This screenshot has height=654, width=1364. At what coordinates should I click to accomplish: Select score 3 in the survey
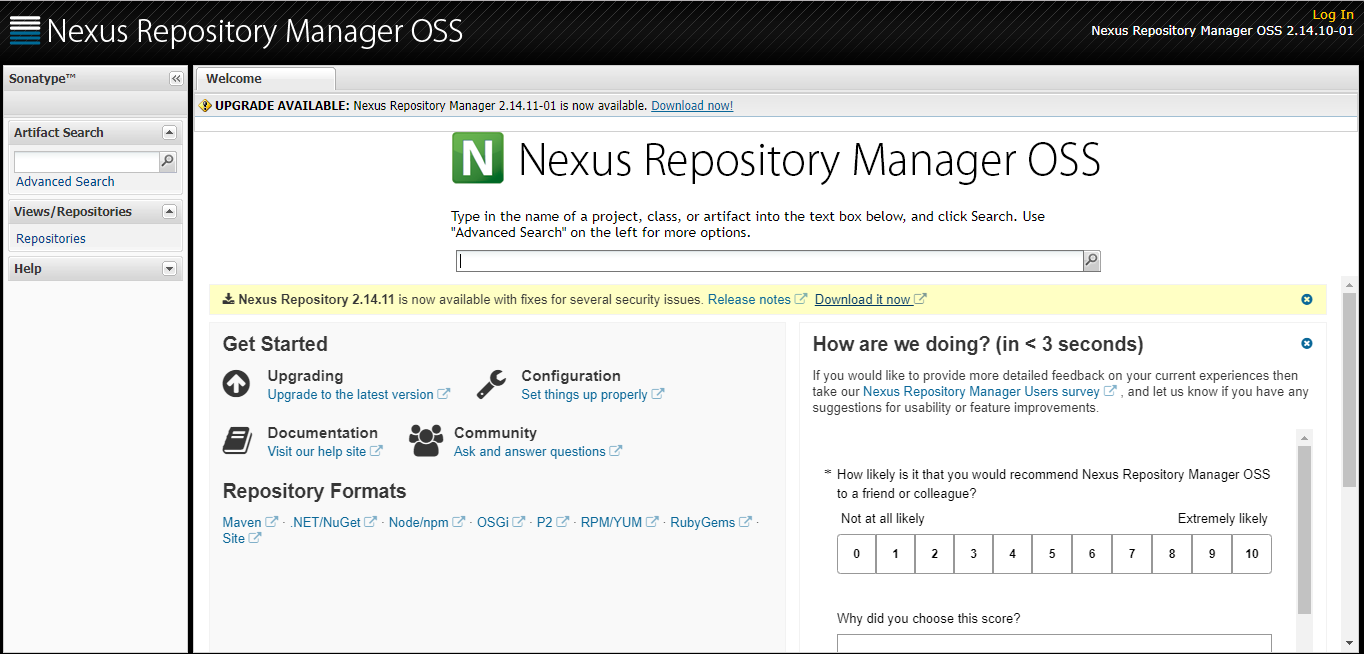pyautogui.click(x=974, y=554)
